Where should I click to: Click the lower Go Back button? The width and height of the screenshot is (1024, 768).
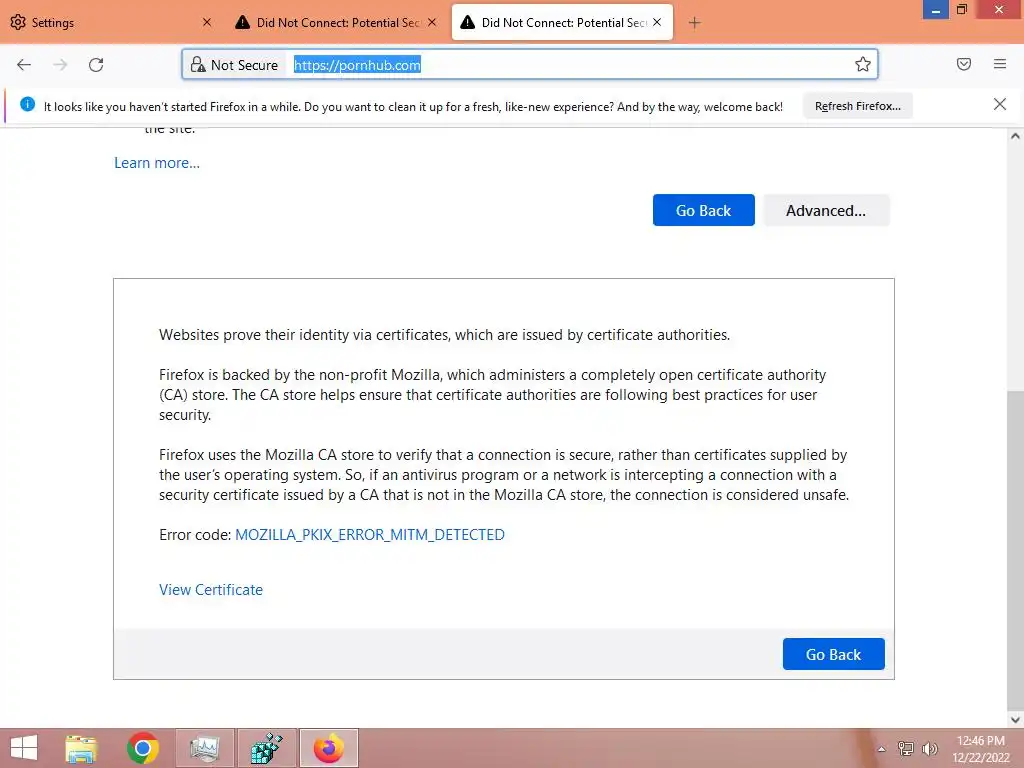click(x=833, y=654)
